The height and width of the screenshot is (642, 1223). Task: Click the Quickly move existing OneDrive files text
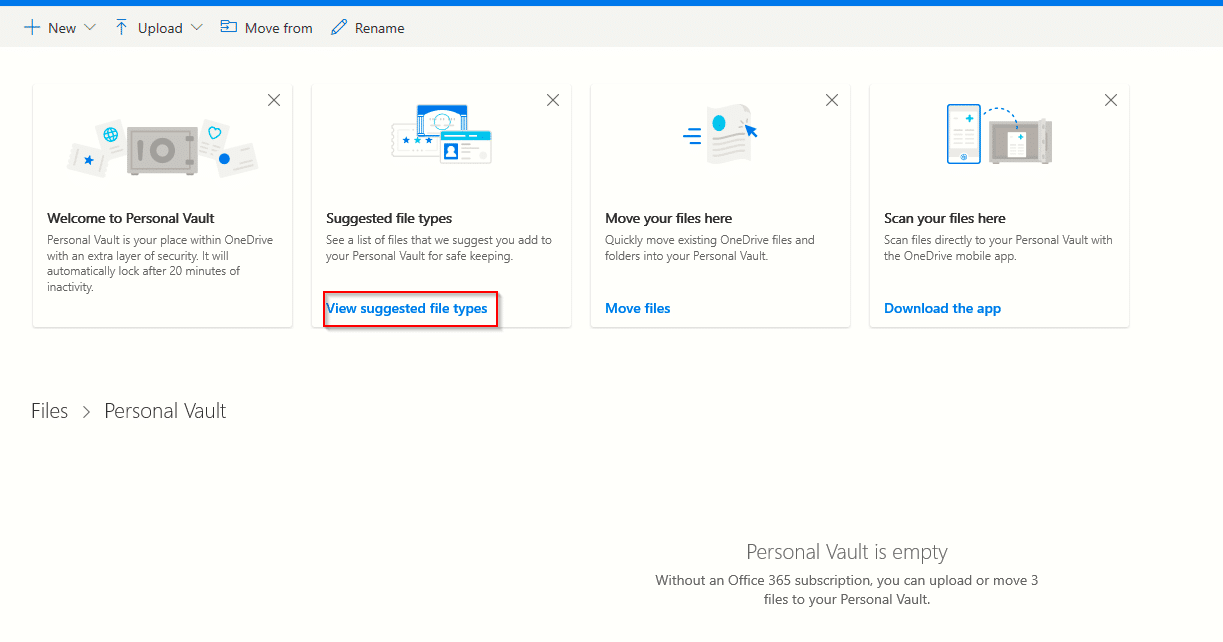(710, 248)
